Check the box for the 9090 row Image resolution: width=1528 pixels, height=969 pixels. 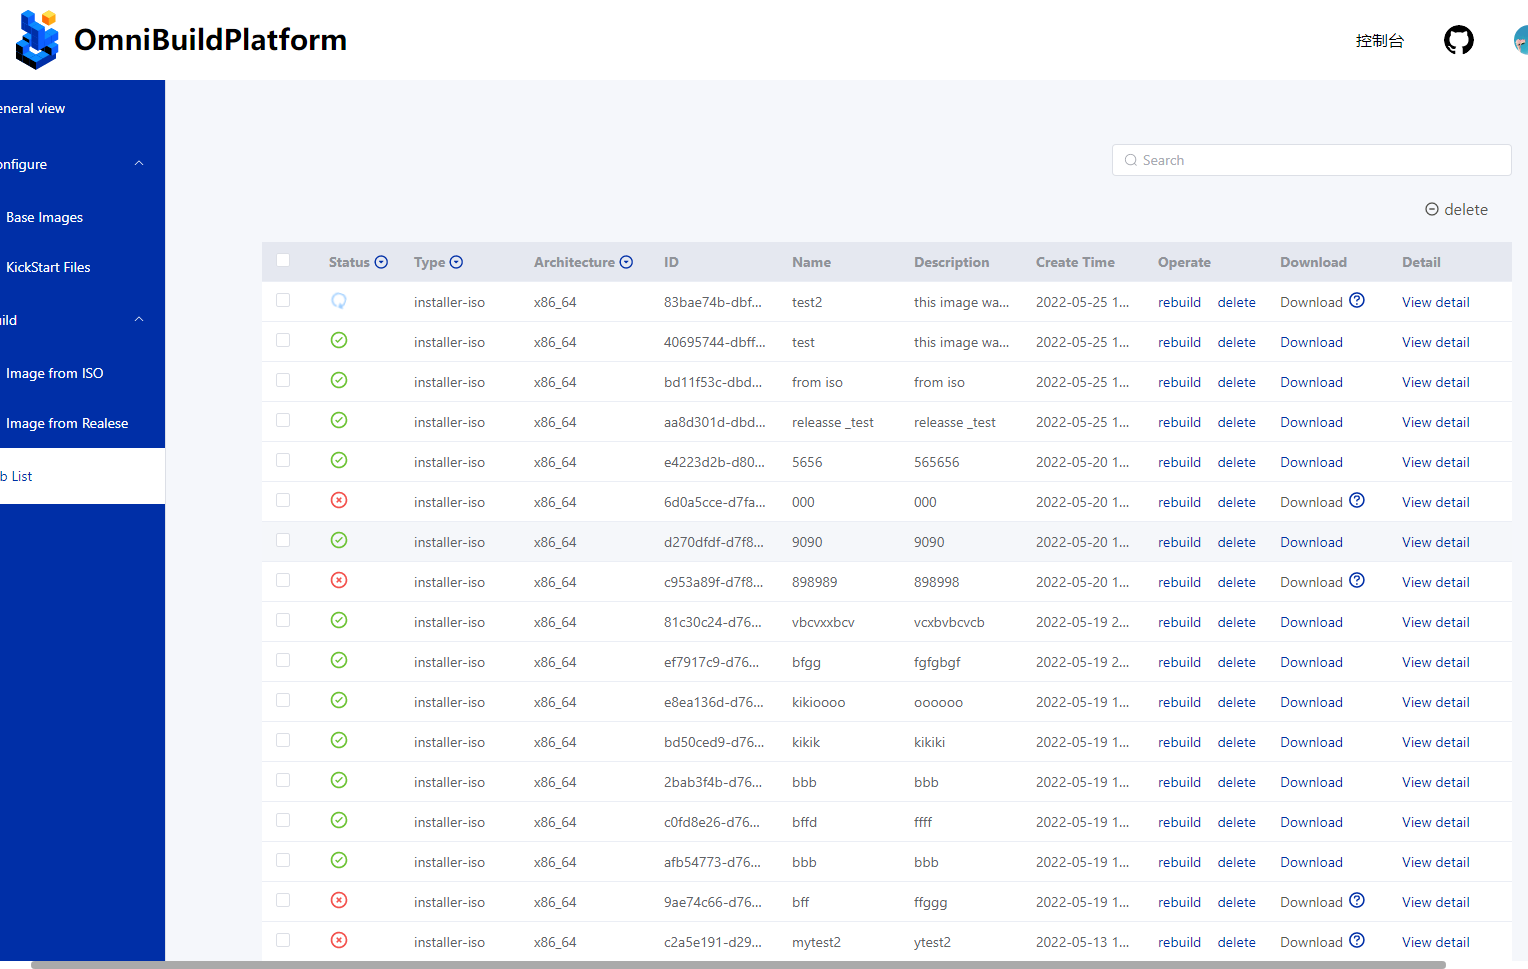(x=283, y=540)
